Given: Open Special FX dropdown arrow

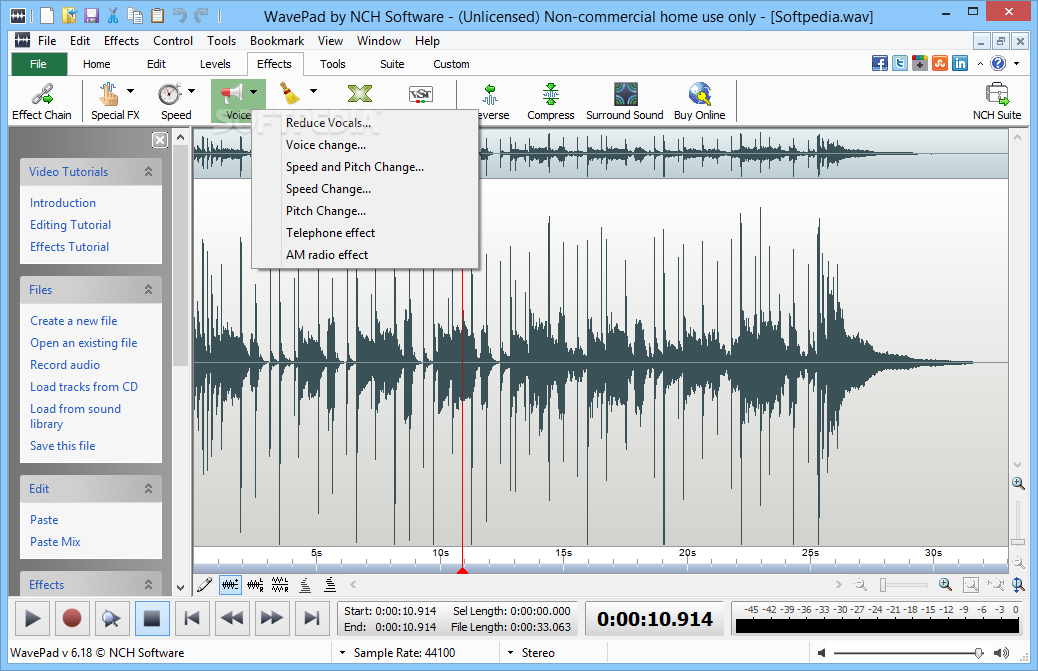Looking at the screenshot, I should (130, 91).
